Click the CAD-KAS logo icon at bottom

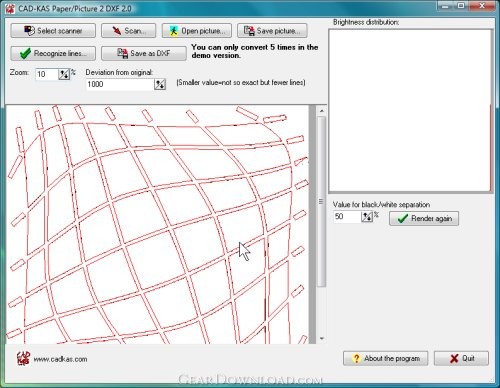[23, 359]
